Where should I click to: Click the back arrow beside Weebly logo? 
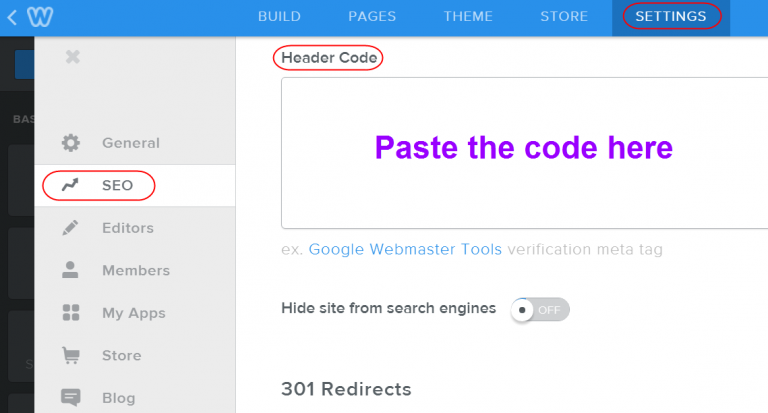(x=12, y=17)
